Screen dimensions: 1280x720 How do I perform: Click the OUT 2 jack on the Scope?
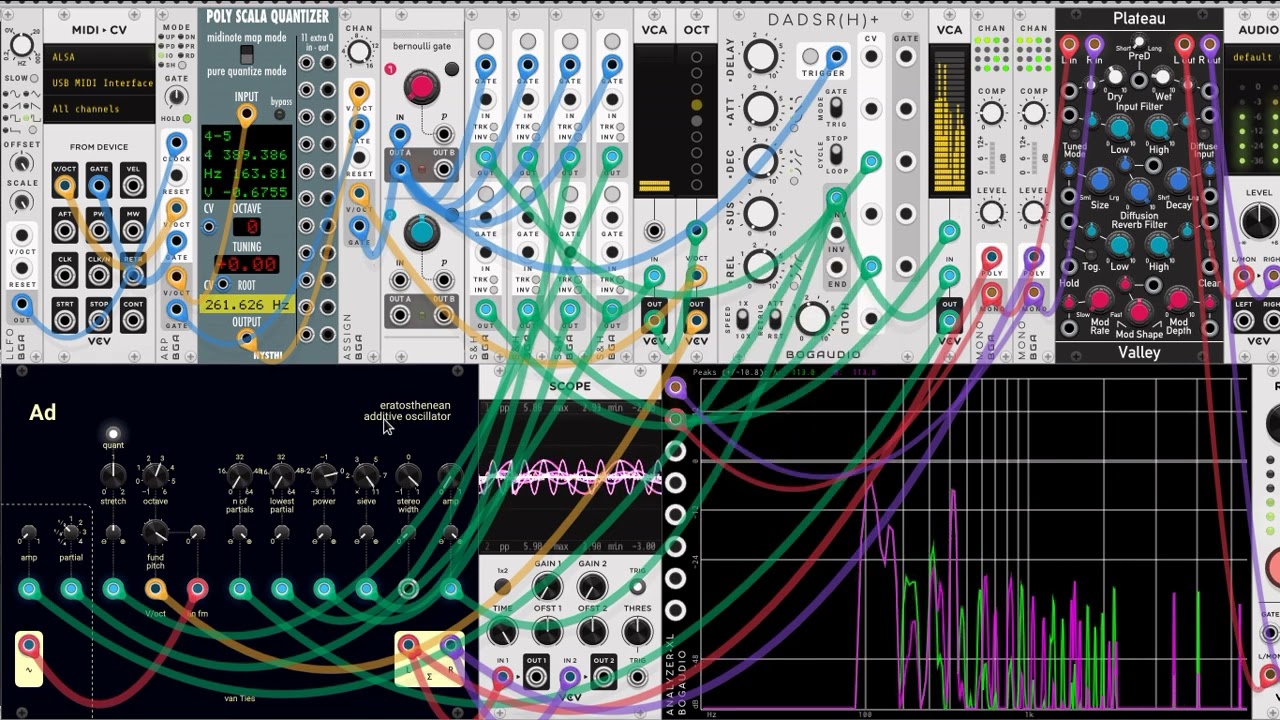point(603,677)
